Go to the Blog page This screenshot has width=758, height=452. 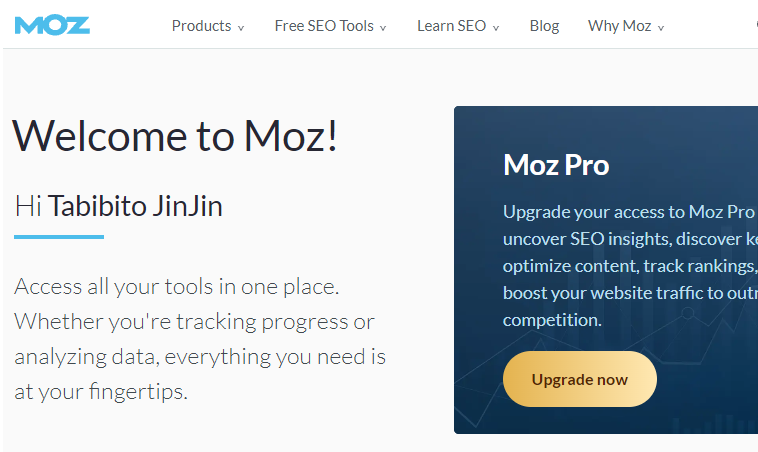(x=544, y=26)
